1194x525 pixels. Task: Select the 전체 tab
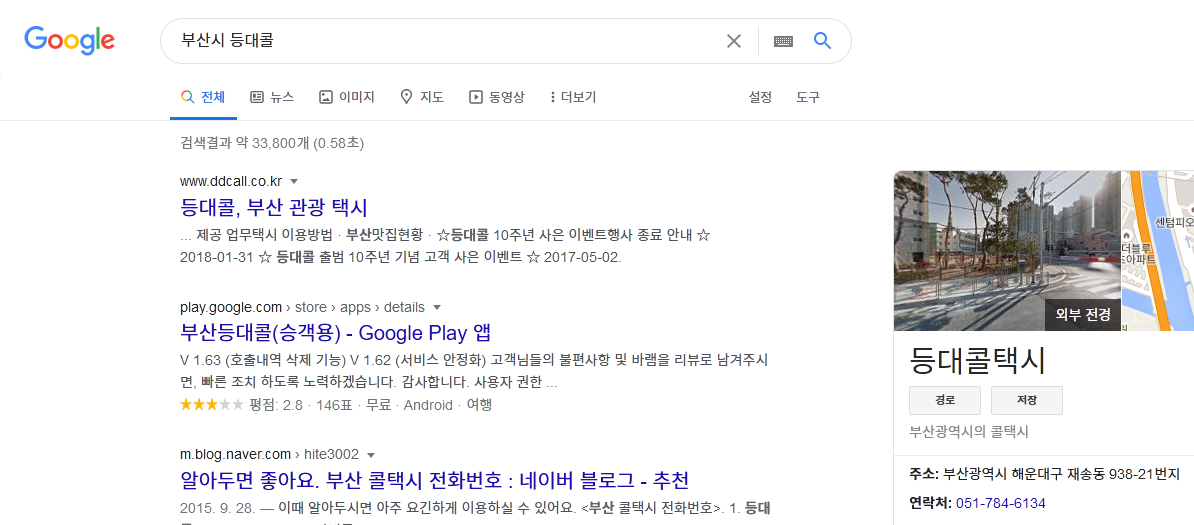pyautogui.click(x=203, y=98)
